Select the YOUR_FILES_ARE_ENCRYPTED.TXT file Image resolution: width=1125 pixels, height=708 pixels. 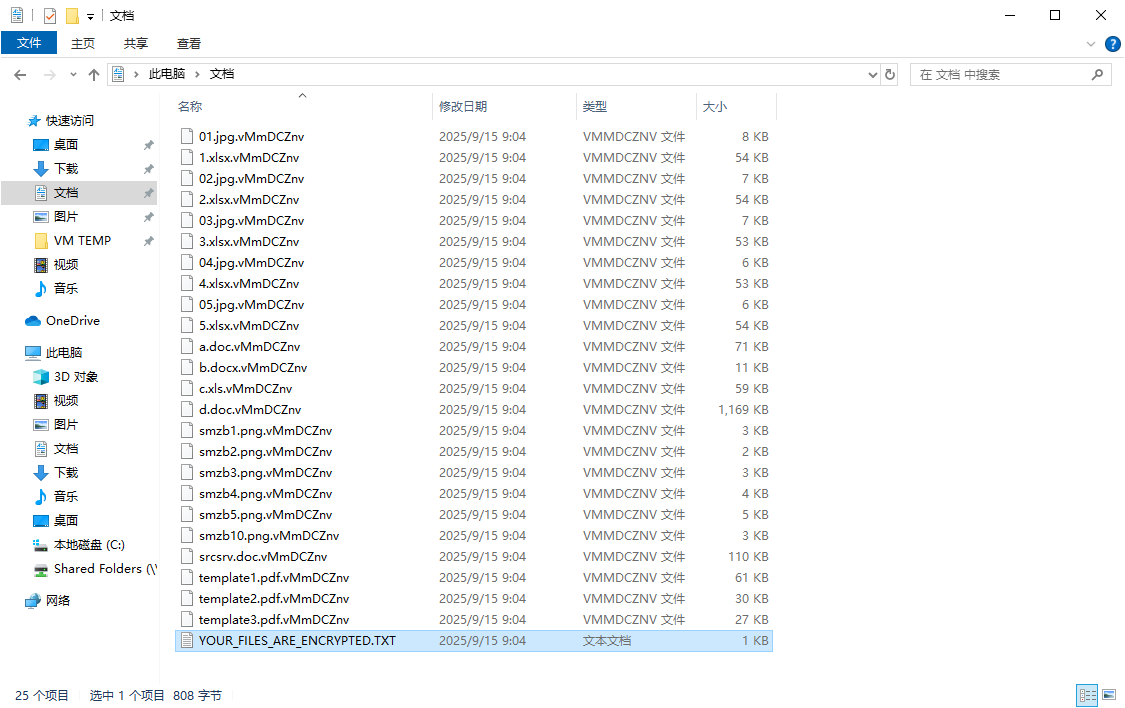click(297, 641)
